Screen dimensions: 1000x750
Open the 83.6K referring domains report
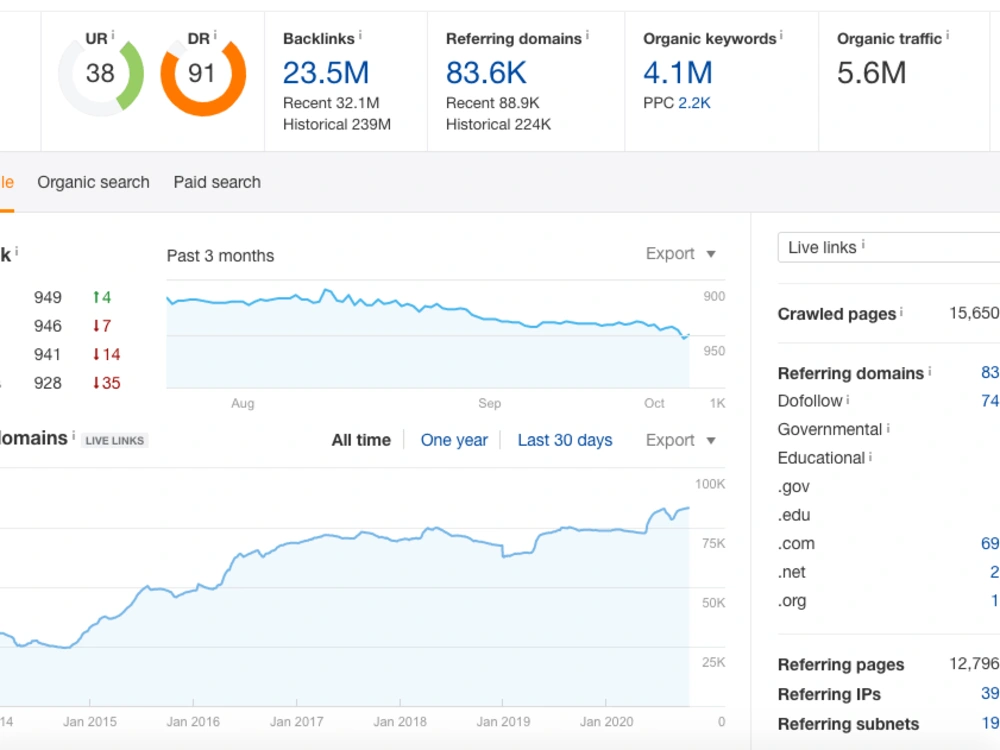(x=486, y=73)
